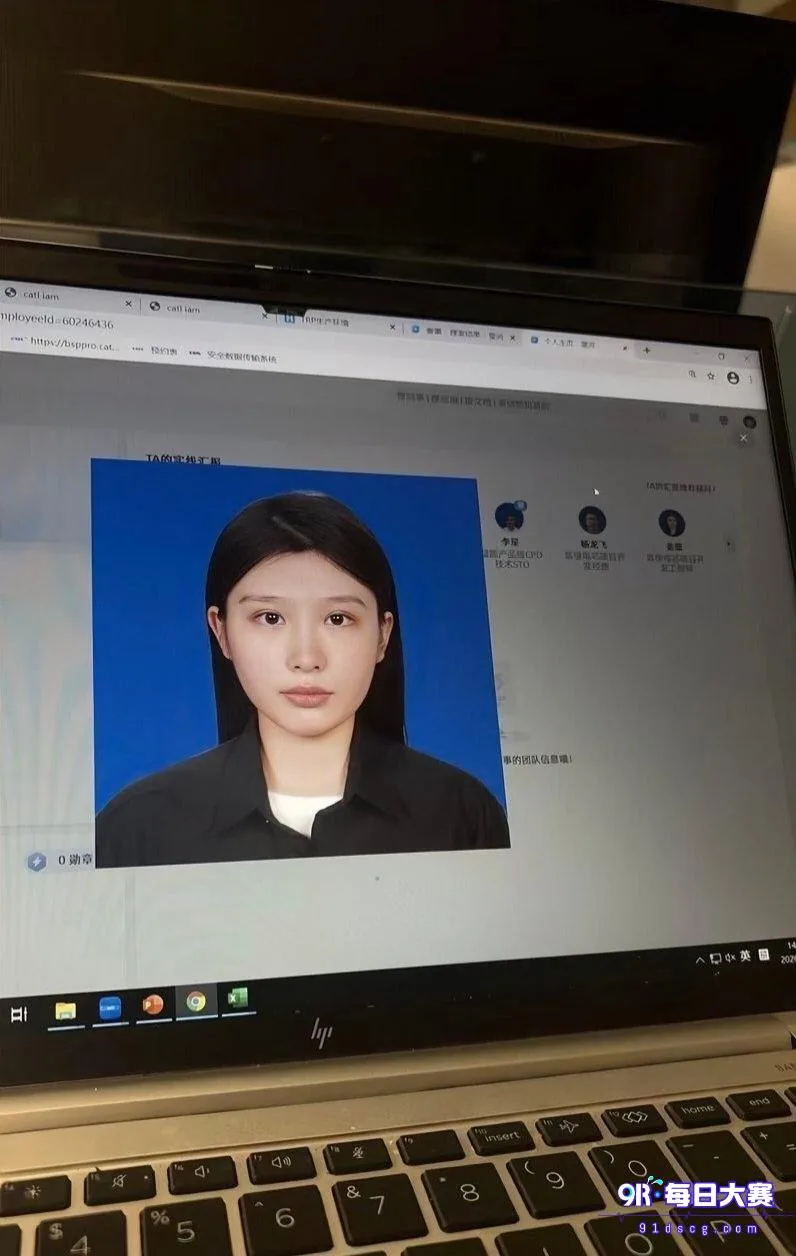Image resolution: width=796 pixels, height=1256 pixels.
Task: Open a new browser tab with plus button
Action: click(x=647, y=350)
